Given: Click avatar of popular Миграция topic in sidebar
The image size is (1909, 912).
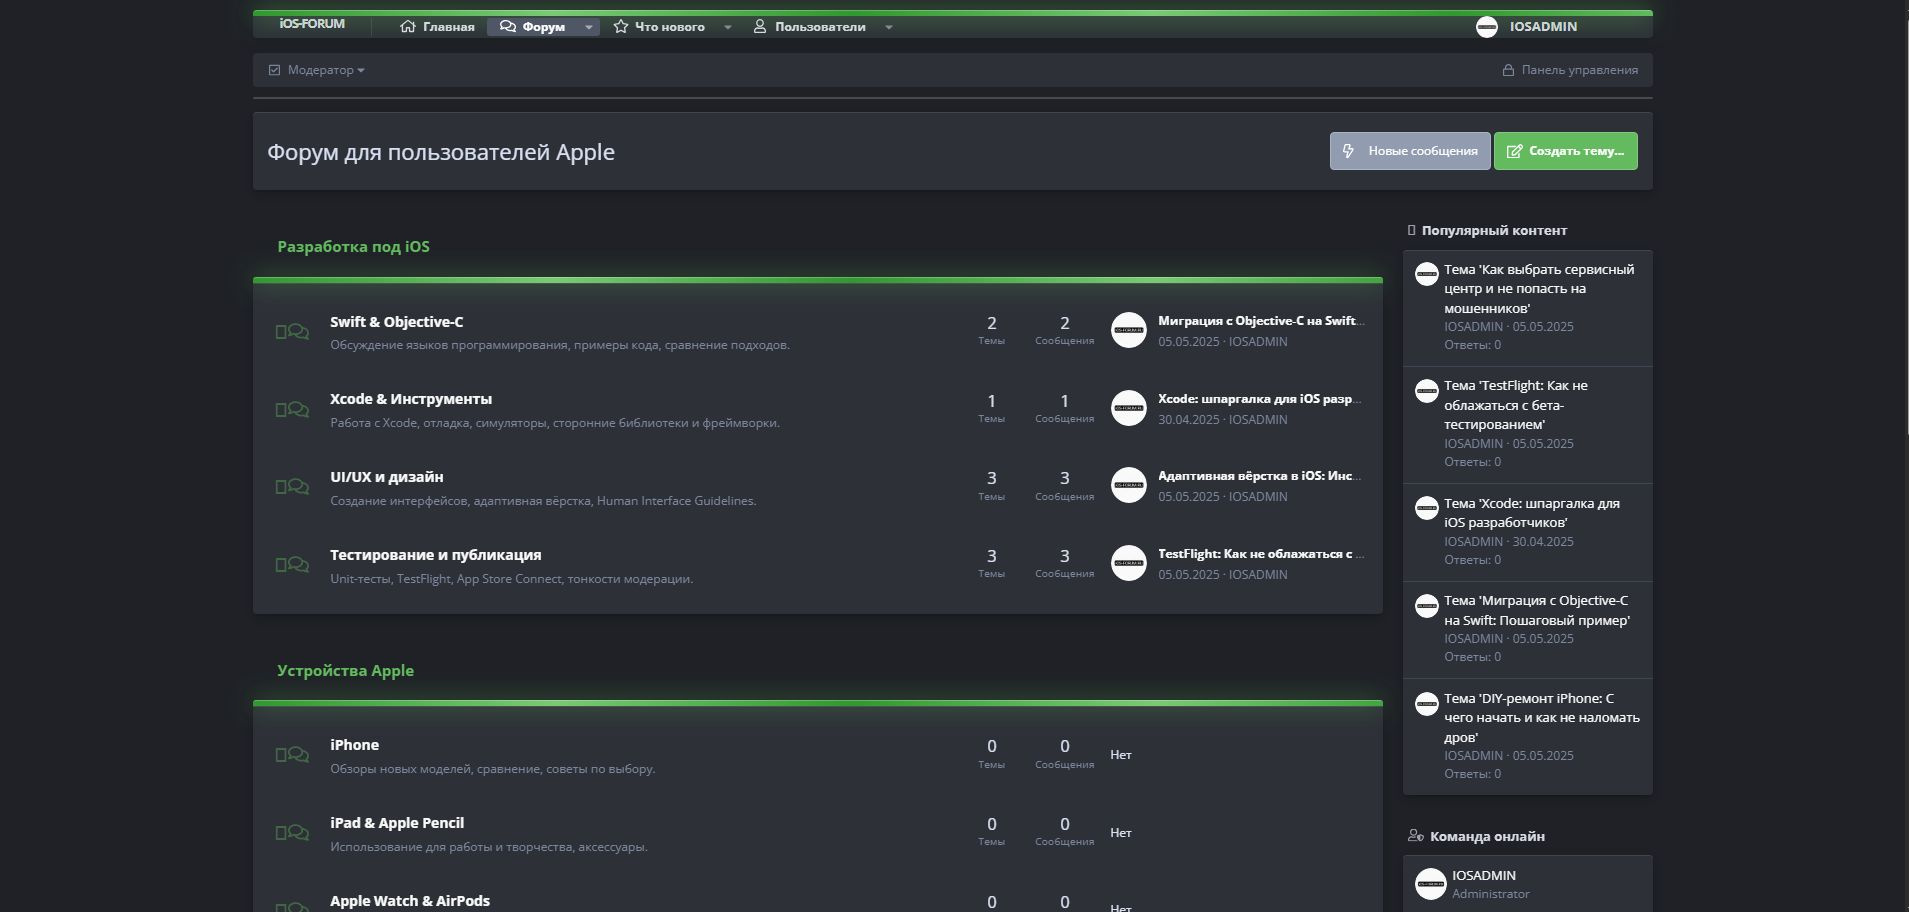Looking at the screenshot, I should click(1427, 606).
